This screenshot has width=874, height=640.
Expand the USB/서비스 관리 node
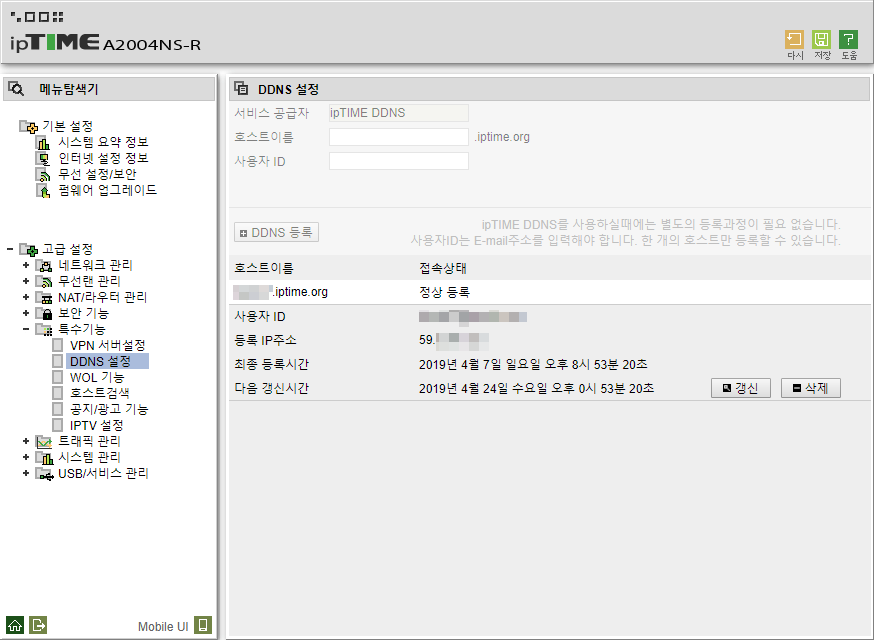pos(26,473)
